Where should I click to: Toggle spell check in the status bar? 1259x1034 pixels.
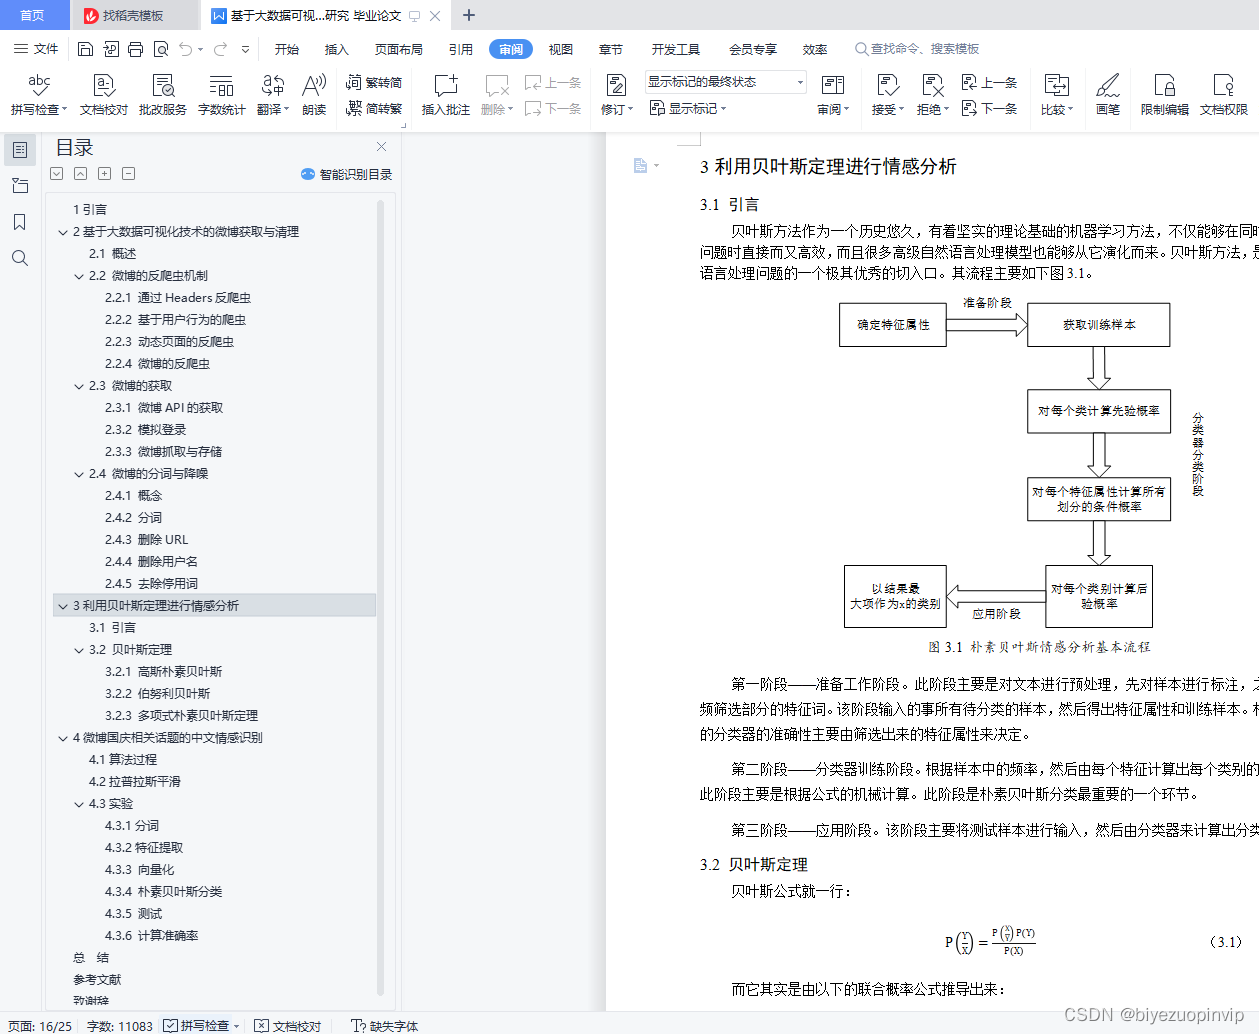pos(200,1025)
